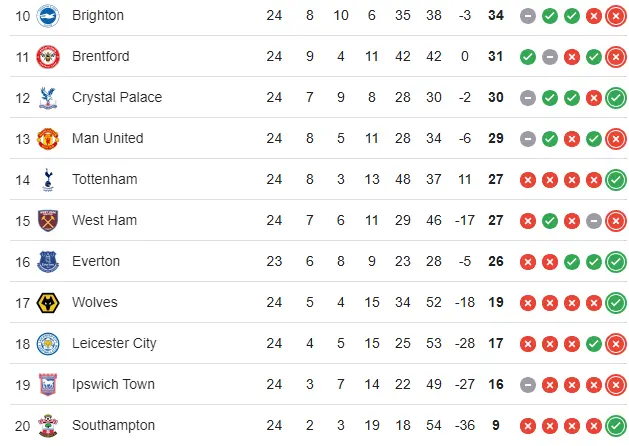The width and height of the screenshot is (629, 446).
Task: Click the Everton club crest
Action: (48, 261)
